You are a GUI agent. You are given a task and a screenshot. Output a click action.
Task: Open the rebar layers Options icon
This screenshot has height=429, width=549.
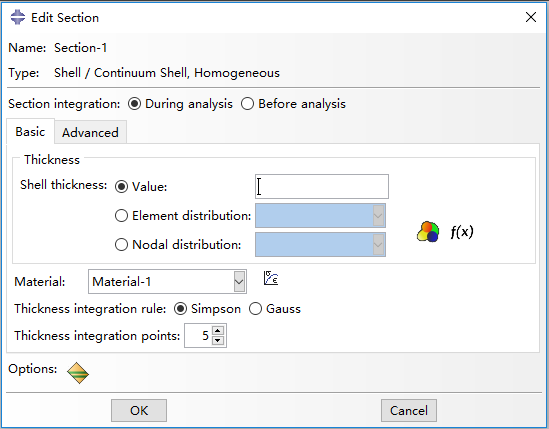78,373
